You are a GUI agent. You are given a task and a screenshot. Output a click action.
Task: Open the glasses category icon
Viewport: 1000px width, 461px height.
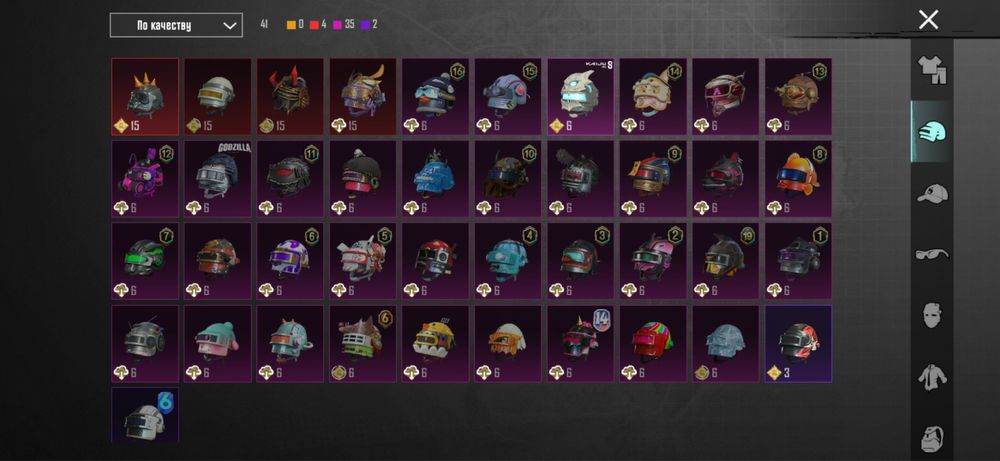[932, 254]
